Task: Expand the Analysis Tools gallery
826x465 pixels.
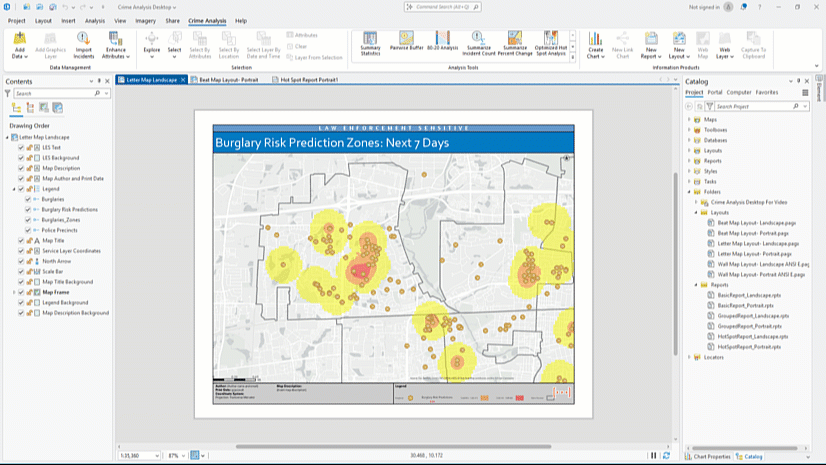Action: point(573,57)
